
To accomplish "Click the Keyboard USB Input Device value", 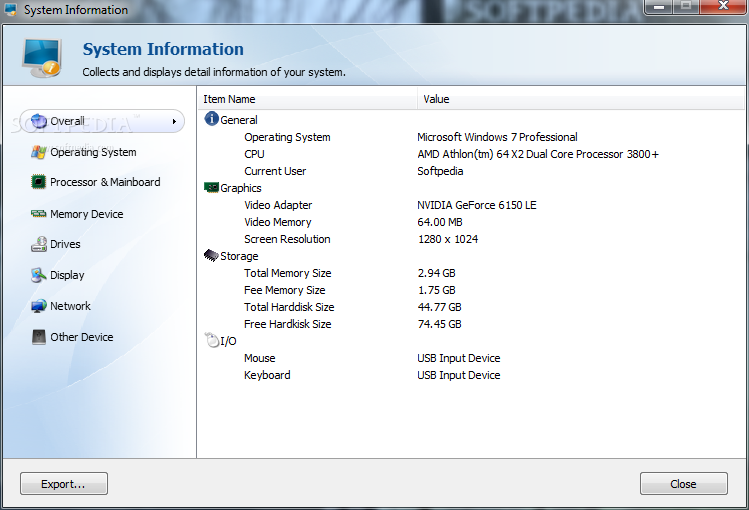I will (x=459, y=375).
